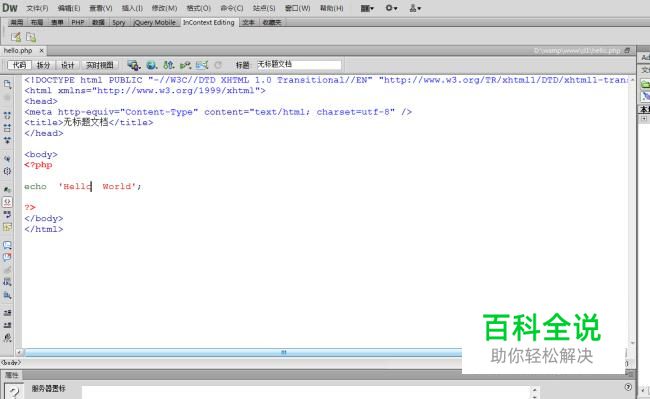Select the Spry Insert bar tab
This screenshot has width=650, height=399.
pyautogui.click(x=119, y=22)
